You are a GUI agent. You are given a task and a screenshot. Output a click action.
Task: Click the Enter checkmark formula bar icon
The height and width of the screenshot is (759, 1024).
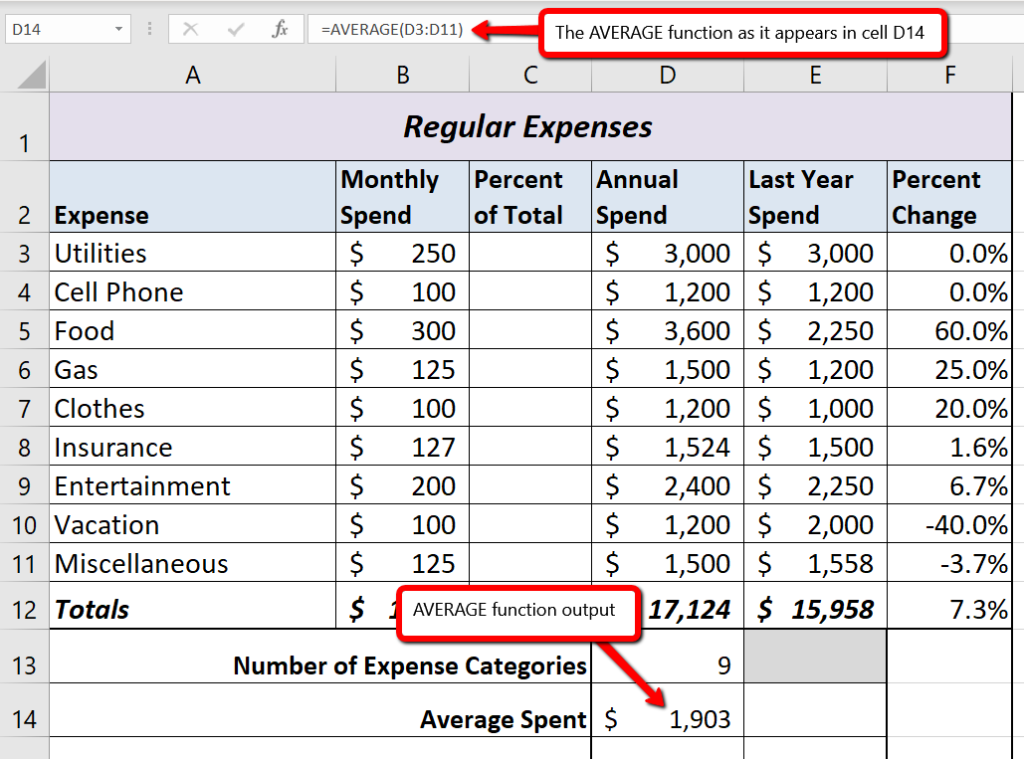236,29
